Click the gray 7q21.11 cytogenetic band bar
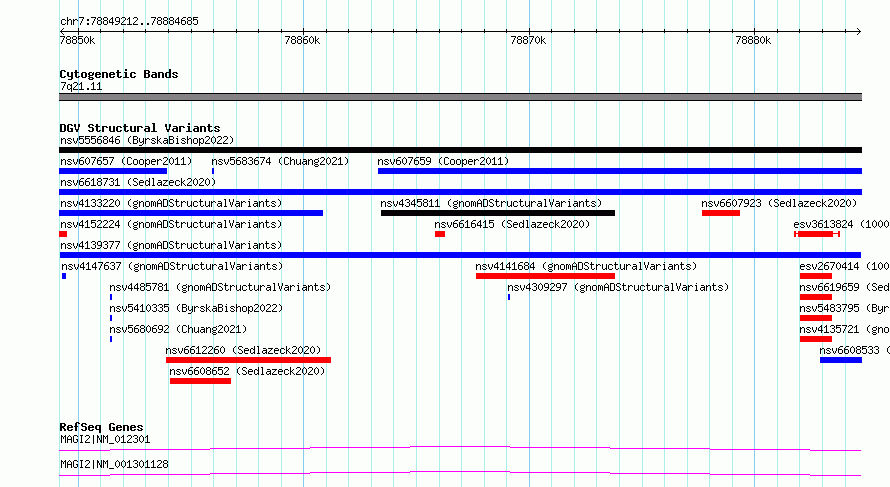 click(460, 97)
